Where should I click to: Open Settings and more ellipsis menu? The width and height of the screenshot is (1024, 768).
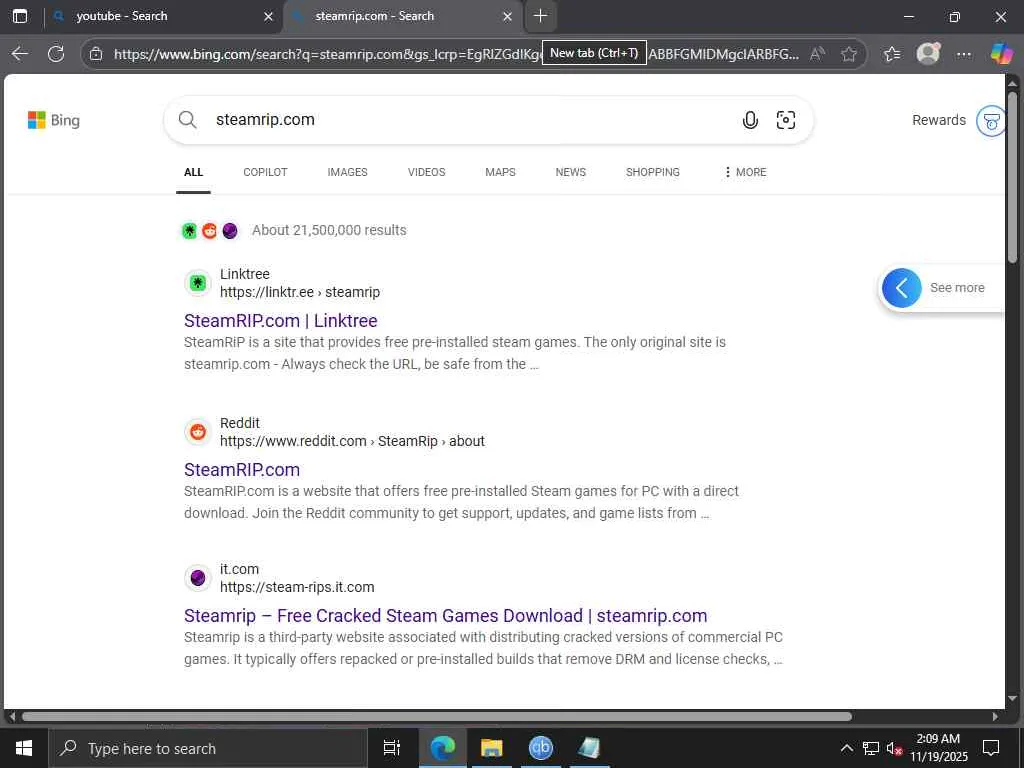[964, 54]
